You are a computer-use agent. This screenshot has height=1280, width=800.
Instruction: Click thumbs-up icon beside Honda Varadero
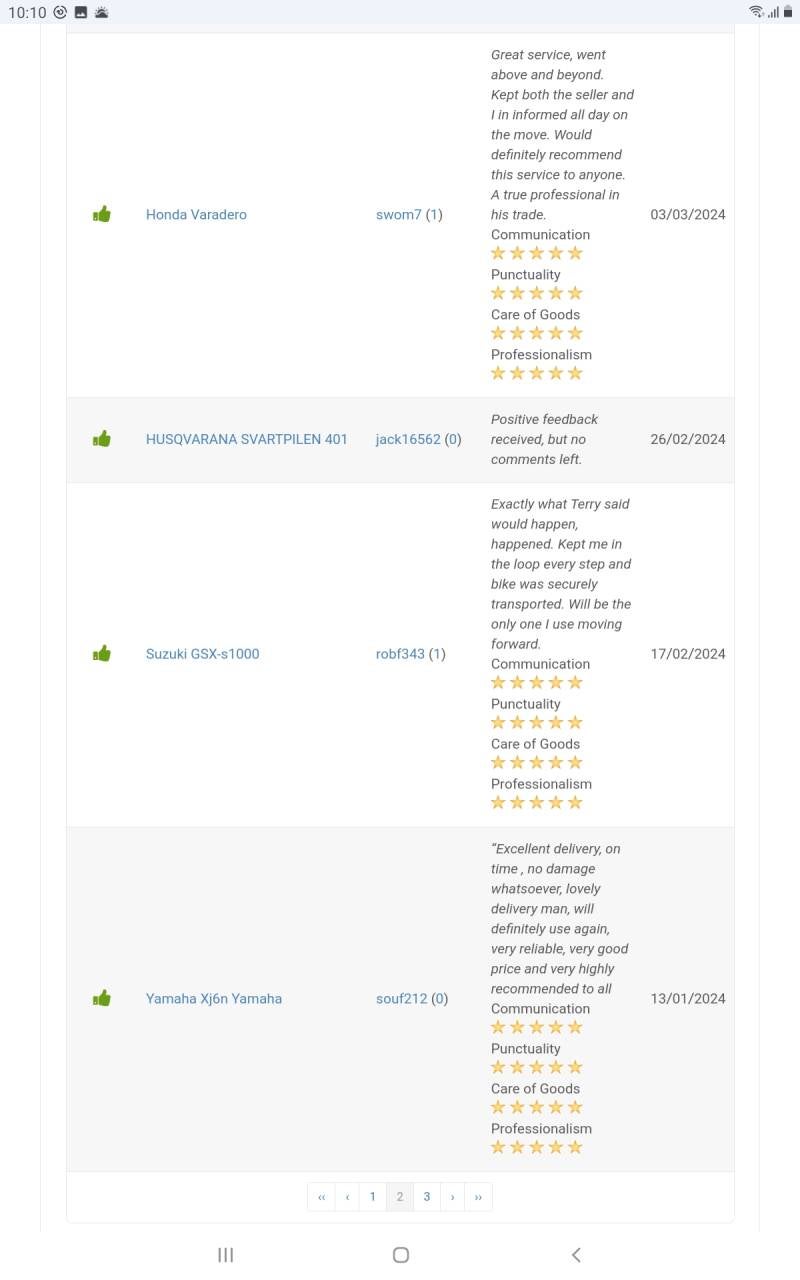(101, 214)
